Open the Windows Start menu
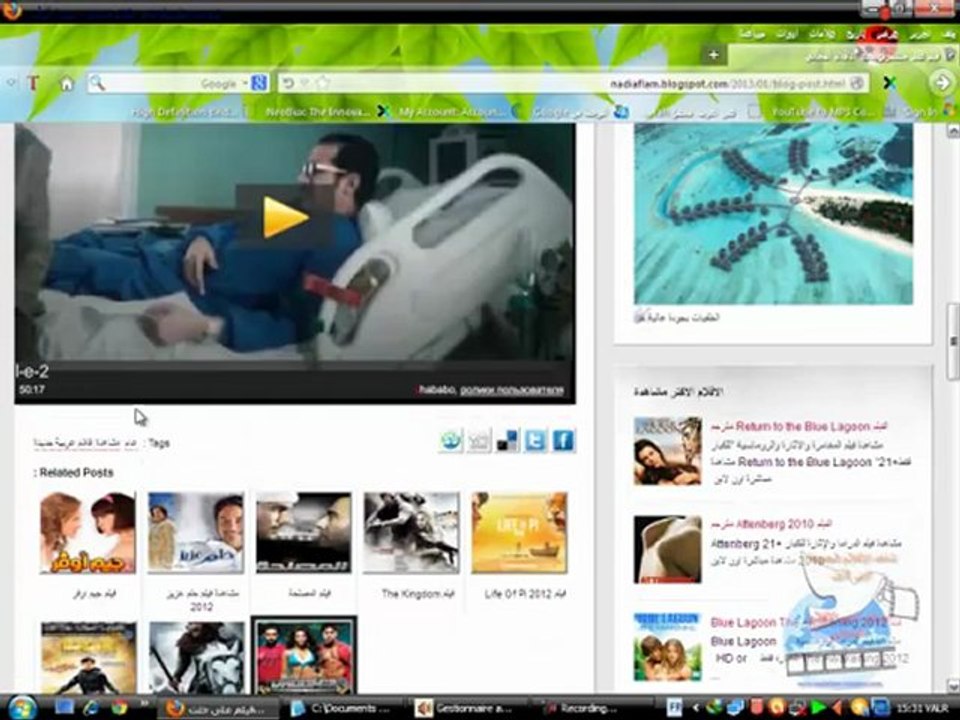This screenshot has width=960, height=720. pyautogui.click(x=23, y=708)
